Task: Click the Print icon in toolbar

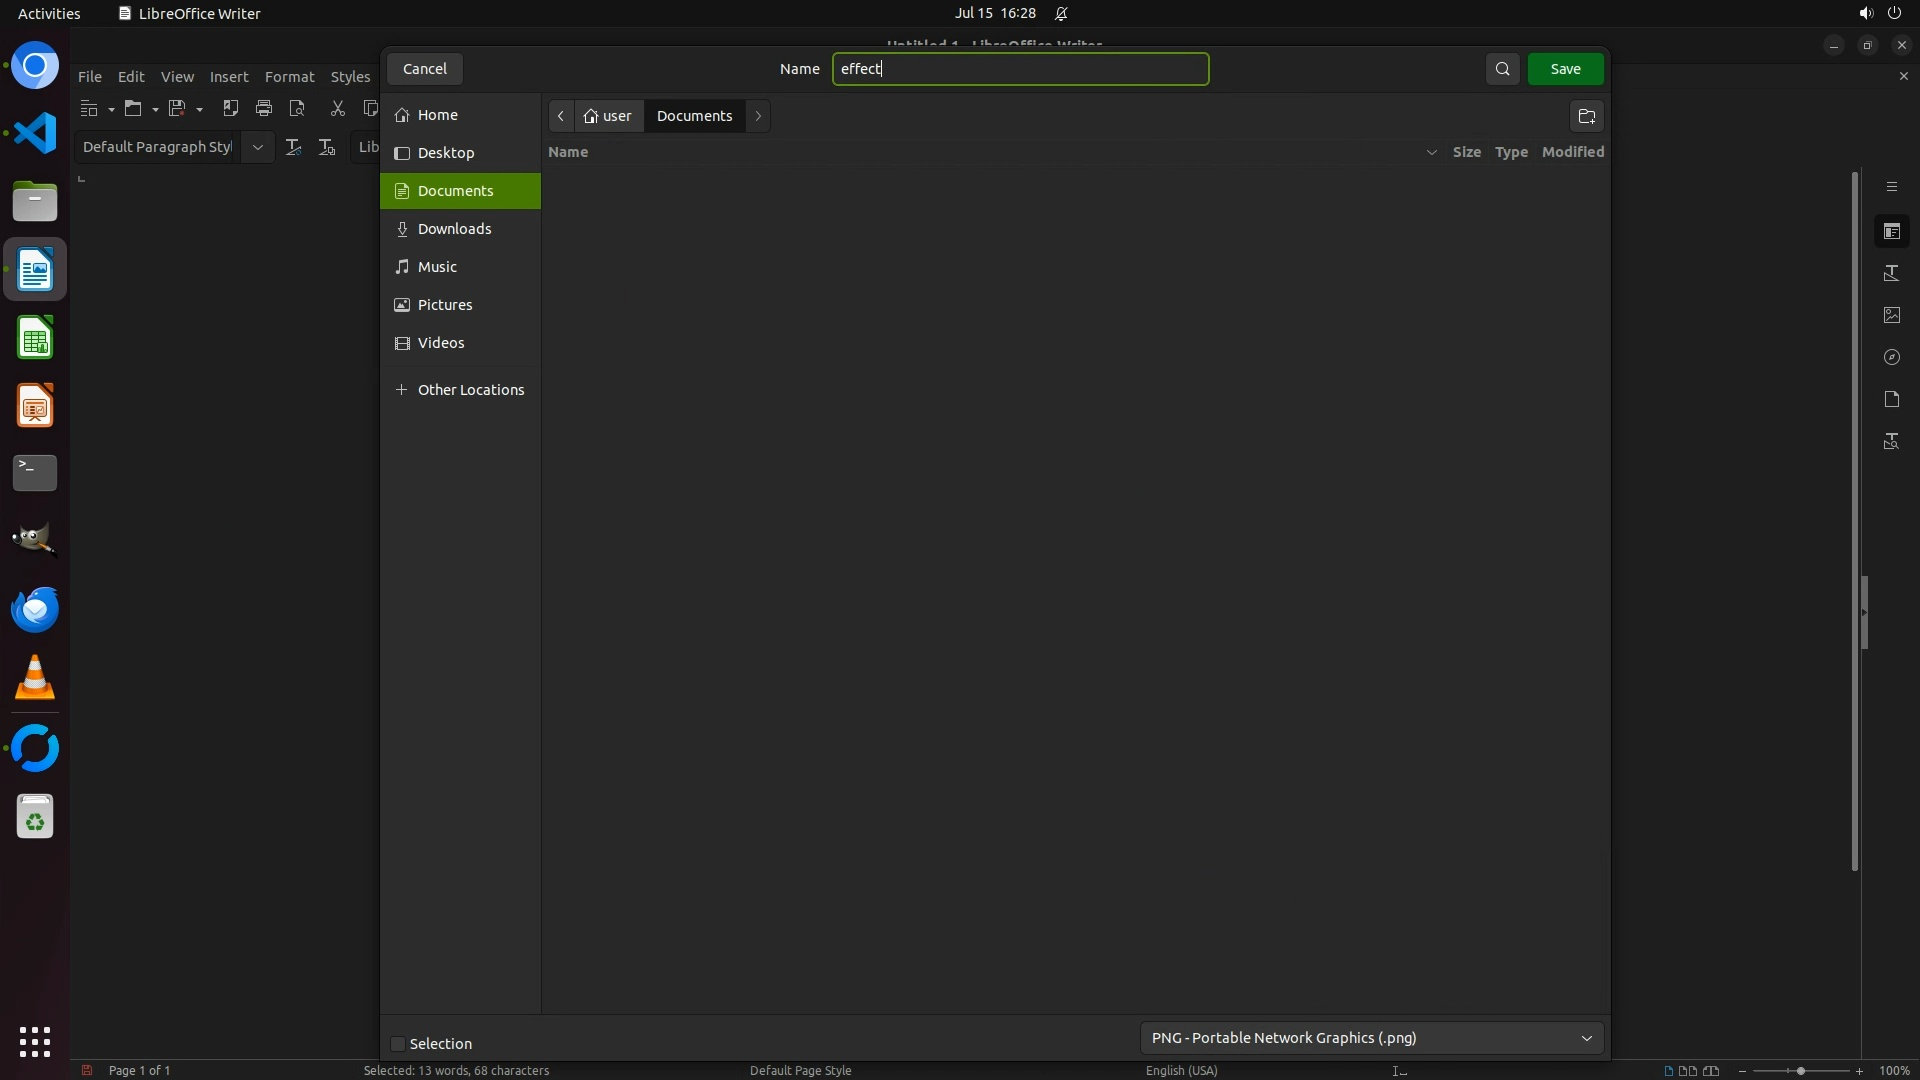Action: click(x=264, y=108)
